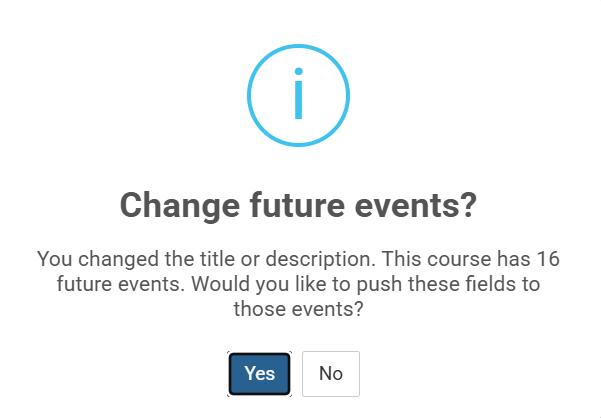Viewport: 601px width, 418px height.
Task: Keep future events unchanged with No
Action: tap(331, 374)
